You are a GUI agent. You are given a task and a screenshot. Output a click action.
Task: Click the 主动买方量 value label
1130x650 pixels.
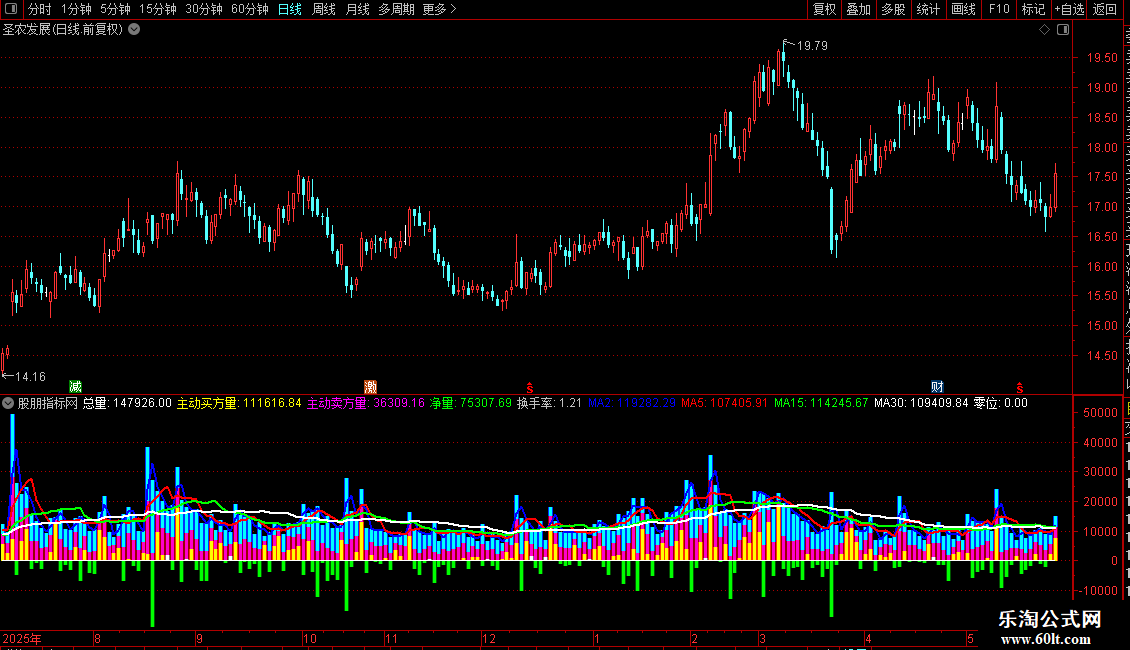pyautogui.click(x=239, y=404)
